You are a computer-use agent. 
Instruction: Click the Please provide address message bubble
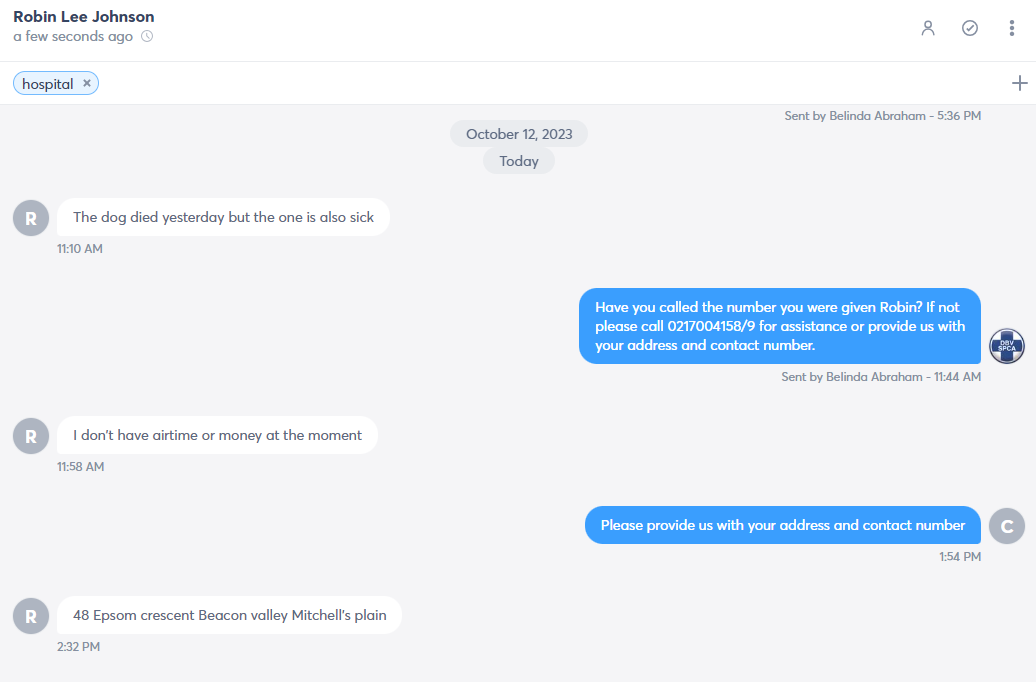coord(782,525)
